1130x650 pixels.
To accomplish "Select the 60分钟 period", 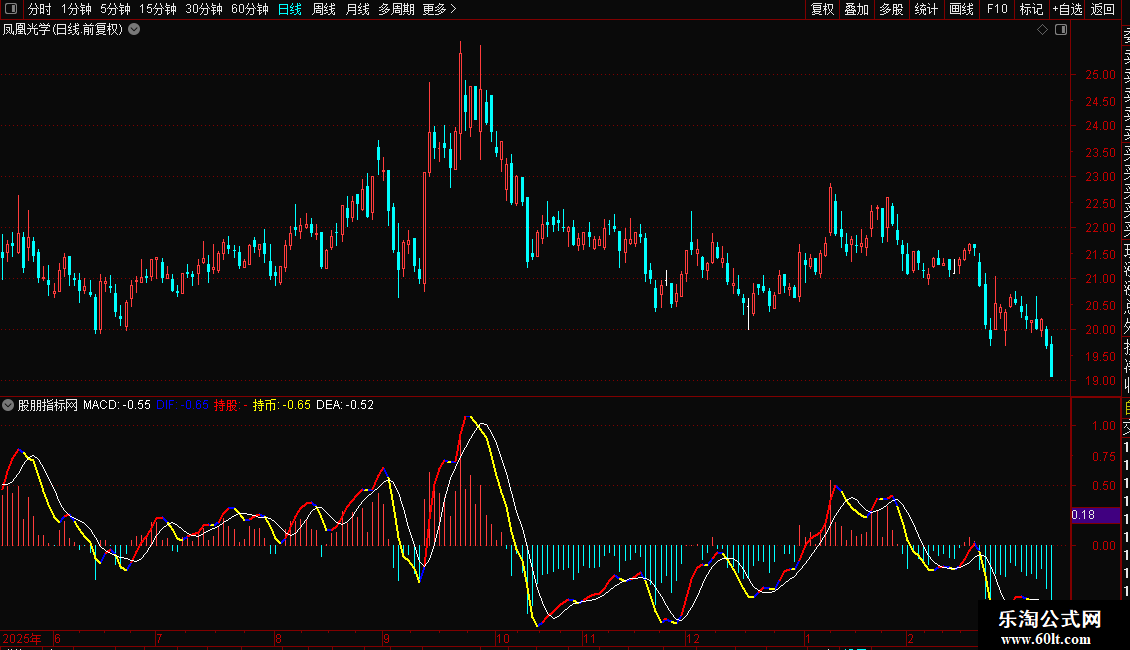I will 249,9.
